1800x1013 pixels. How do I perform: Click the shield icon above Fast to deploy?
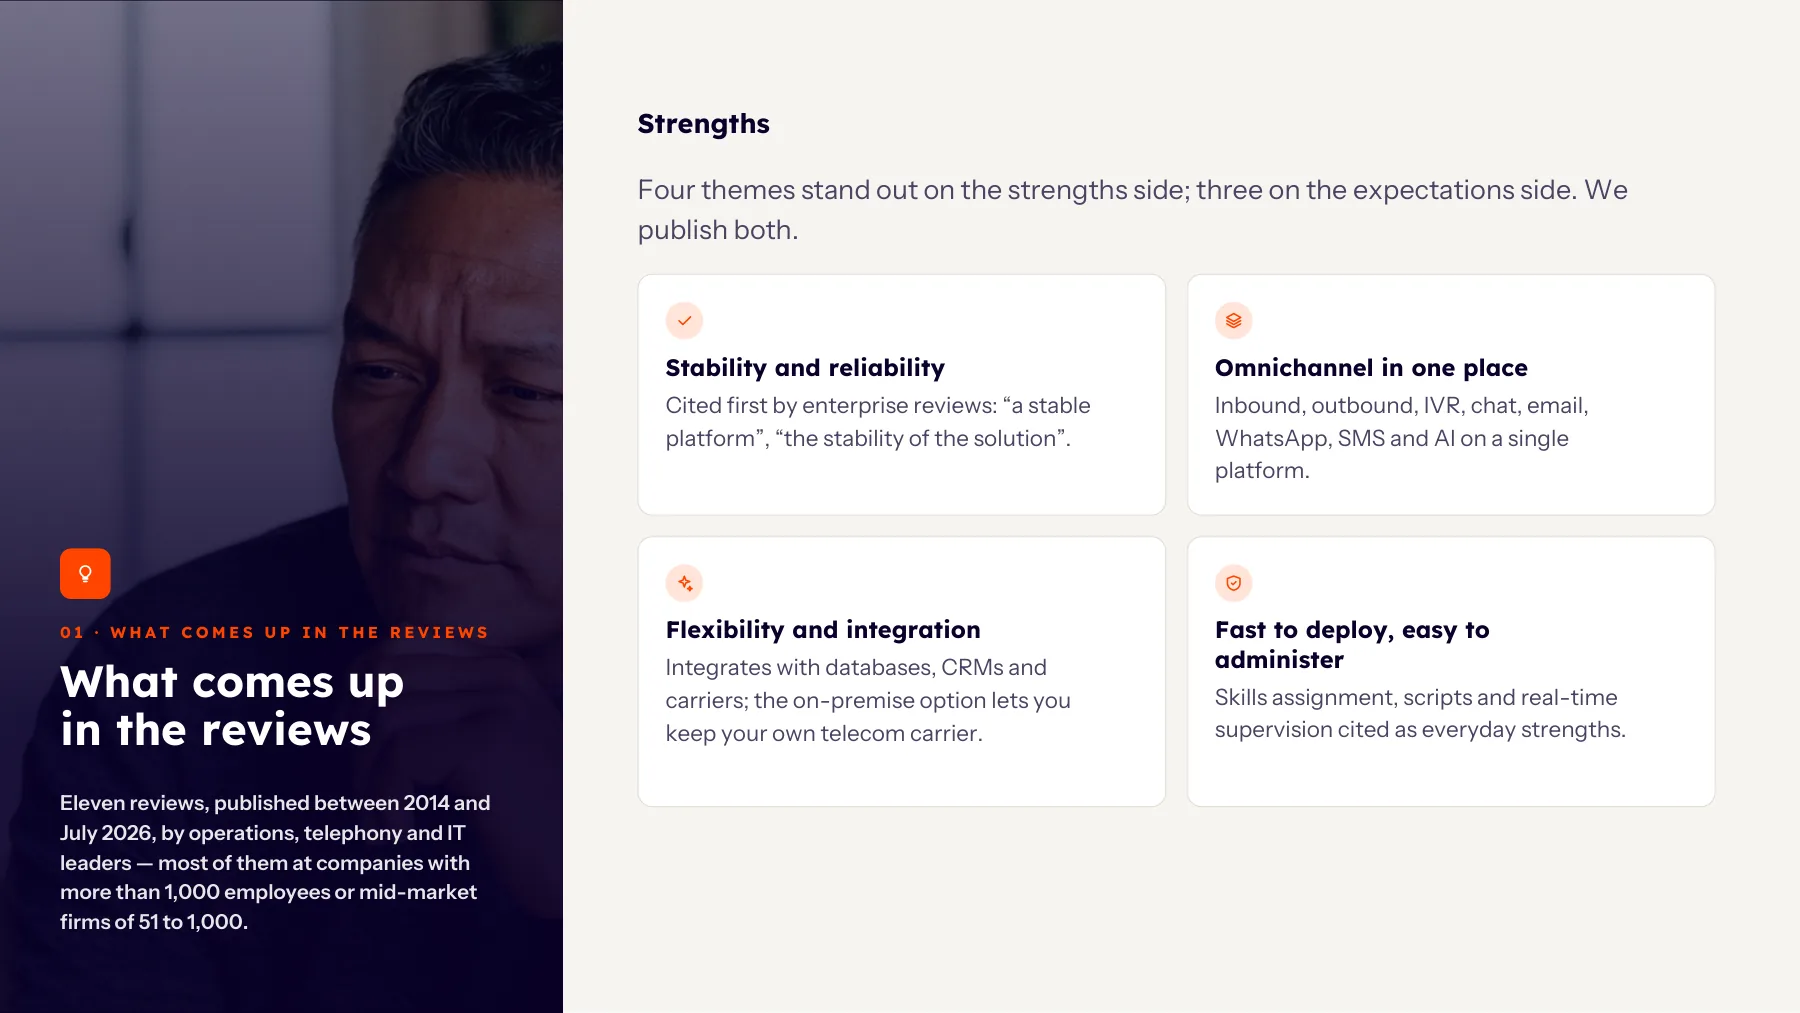point(1233,583)
